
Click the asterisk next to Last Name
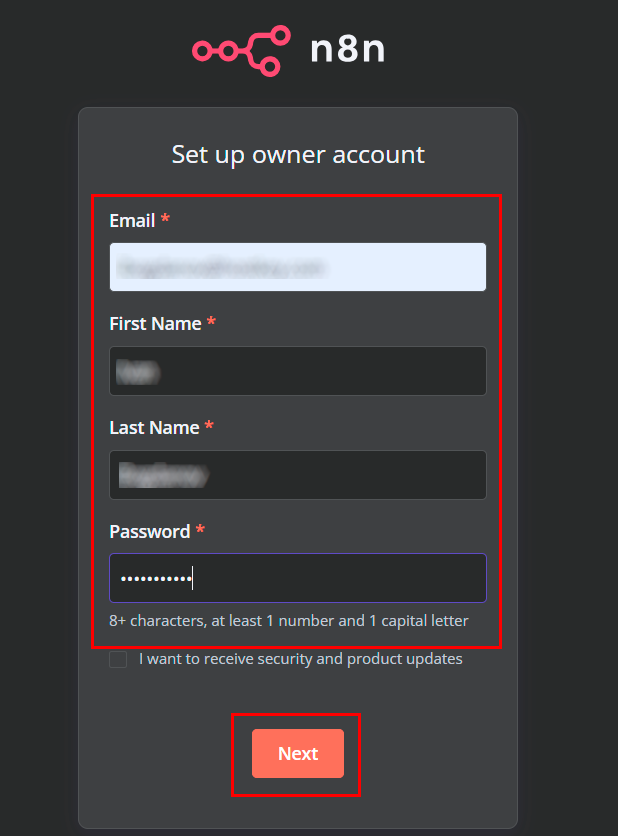tap(208, 427)
